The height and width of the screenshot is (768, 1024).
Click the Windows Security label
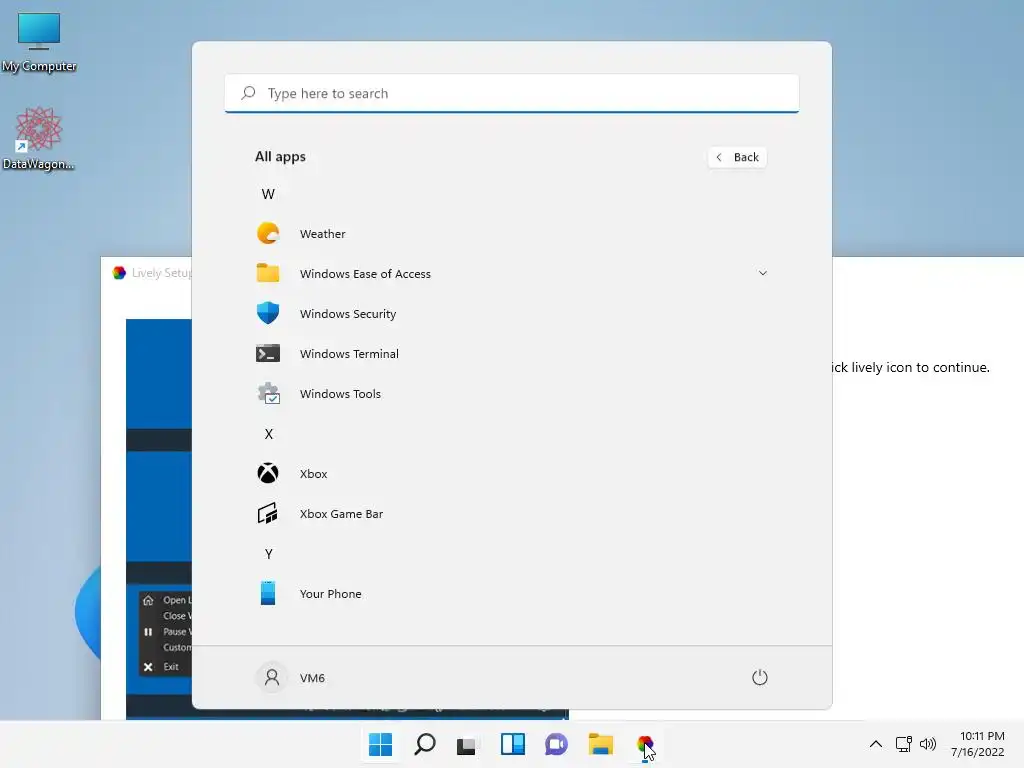click(348, 313)
